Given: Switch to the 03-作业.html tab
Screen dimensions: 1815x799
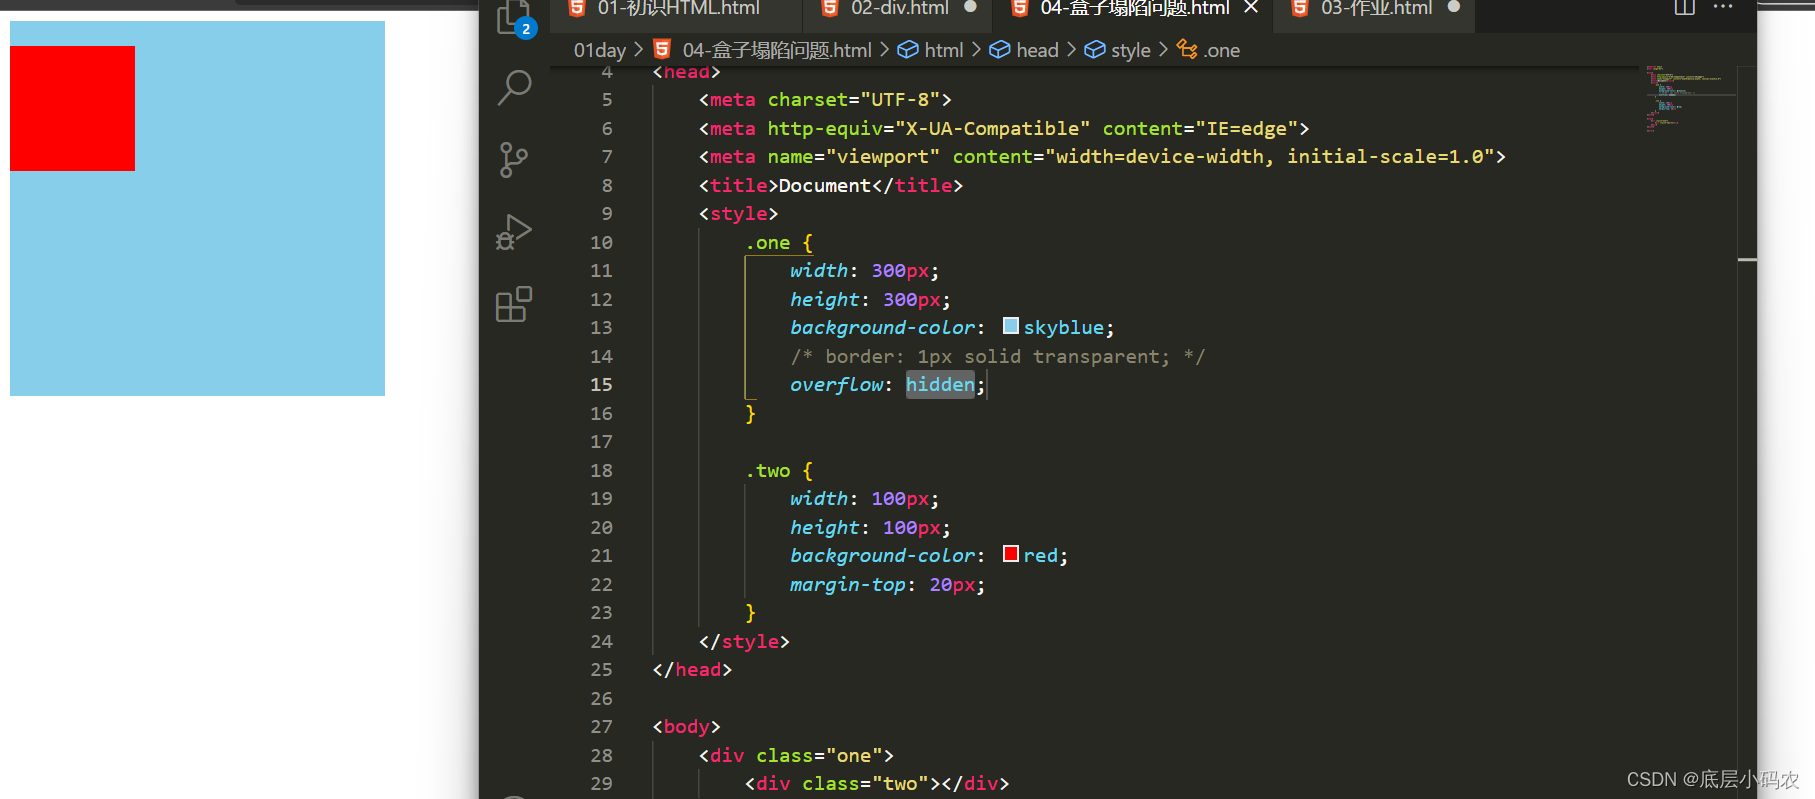Looking at the screenshot, I should coord(1376,9).
